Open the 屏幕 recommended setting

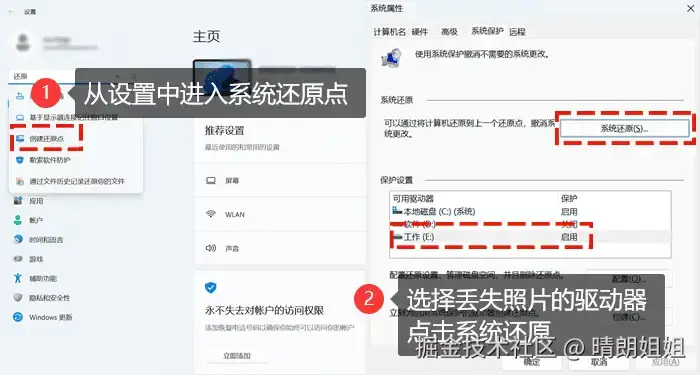coord(279,180)
